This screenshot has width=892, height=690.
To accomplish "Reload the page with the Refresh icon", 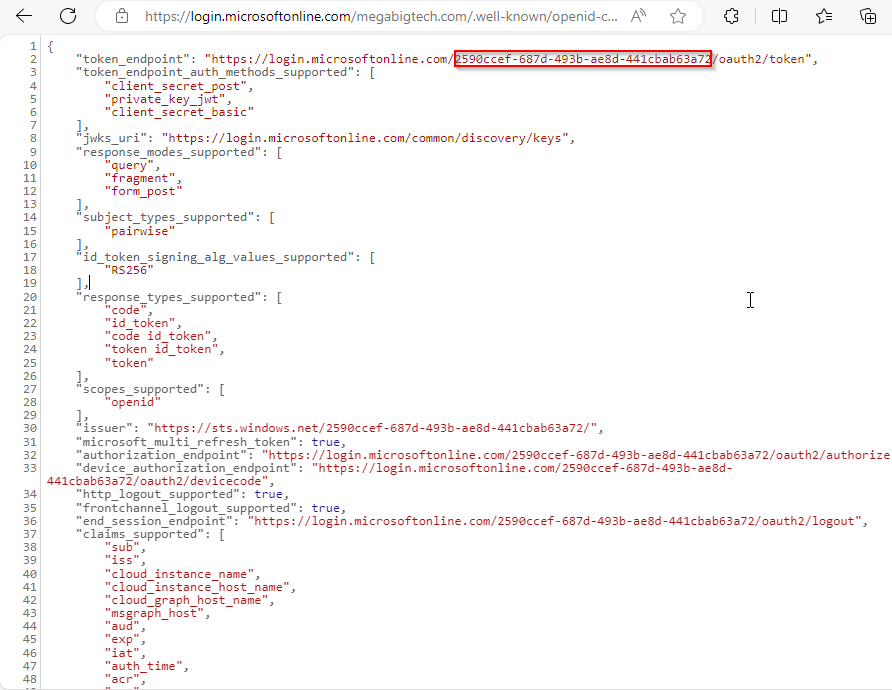I will coord(68,16).
